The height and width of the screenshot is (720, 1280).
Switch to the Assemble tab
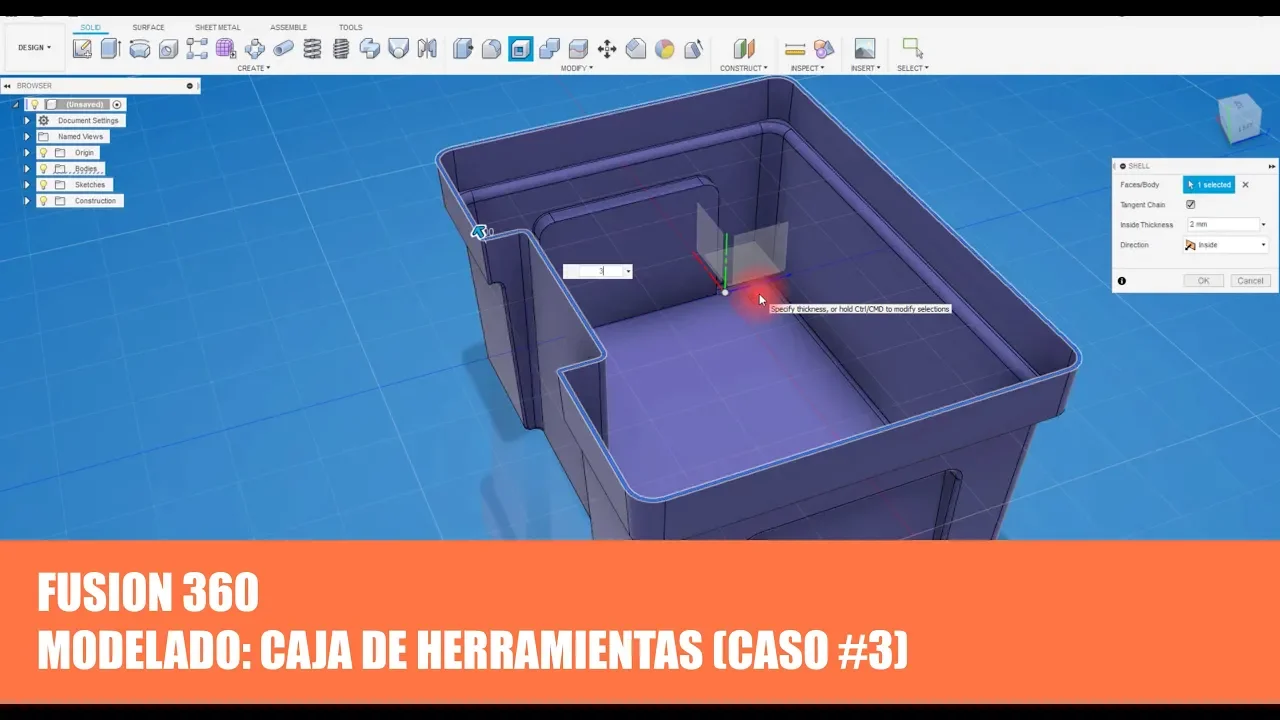(x=288, y=27)
